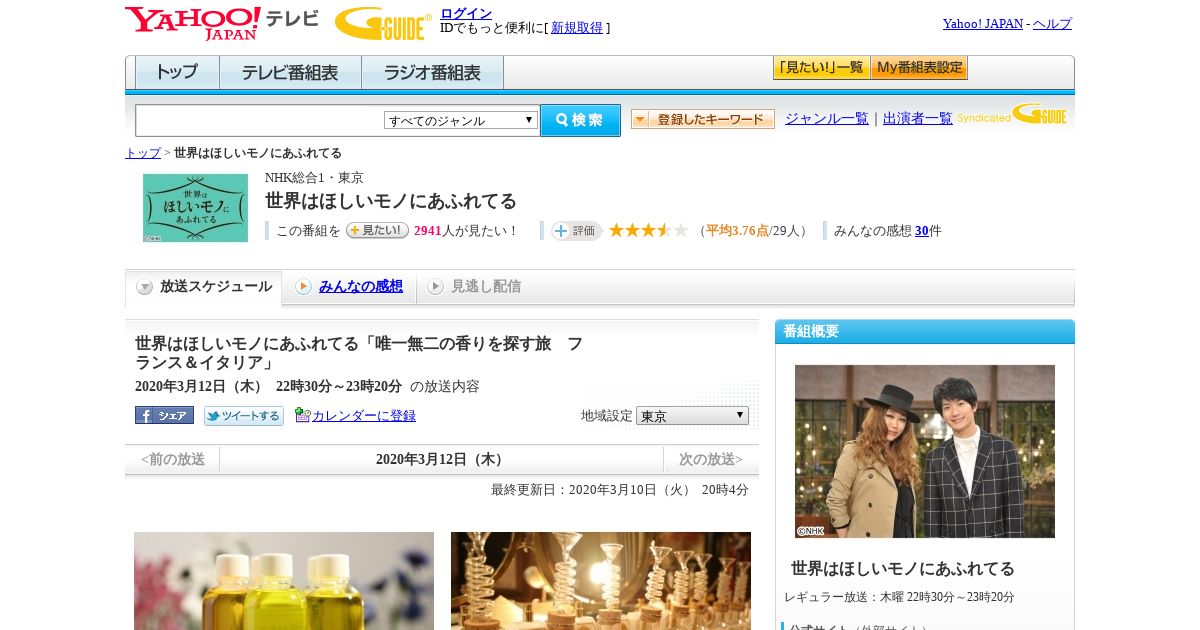Click the date 2020年3月12日（木） heading
Screen dimensions: 1200x630
[441, 460]
